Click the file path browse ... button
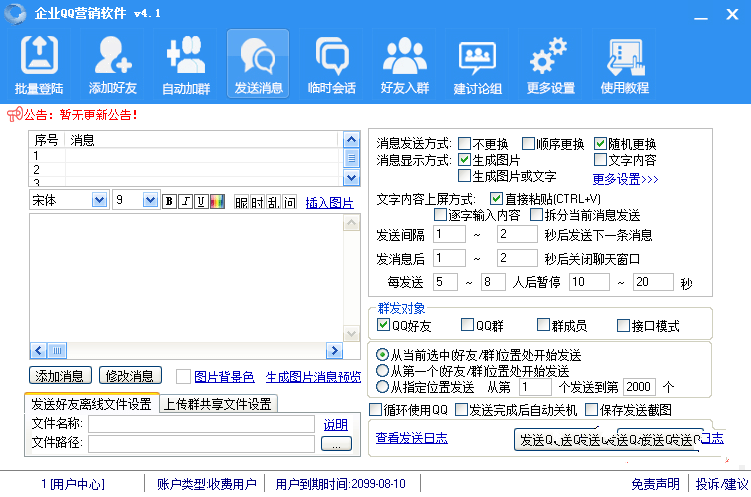751x497 pixels. [x=336, y=444]
